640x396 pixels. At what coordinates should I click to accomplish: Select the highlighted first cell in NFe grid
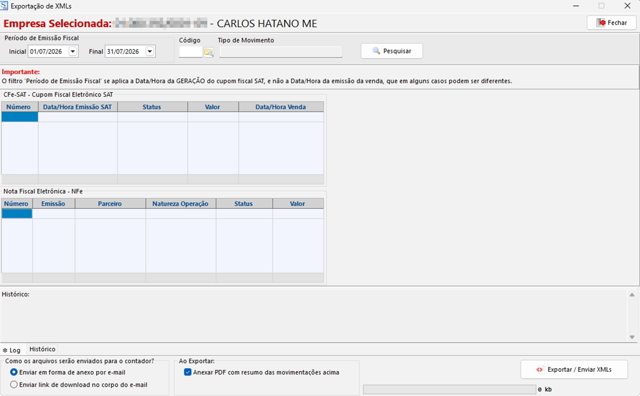click(x=17, y=214)
